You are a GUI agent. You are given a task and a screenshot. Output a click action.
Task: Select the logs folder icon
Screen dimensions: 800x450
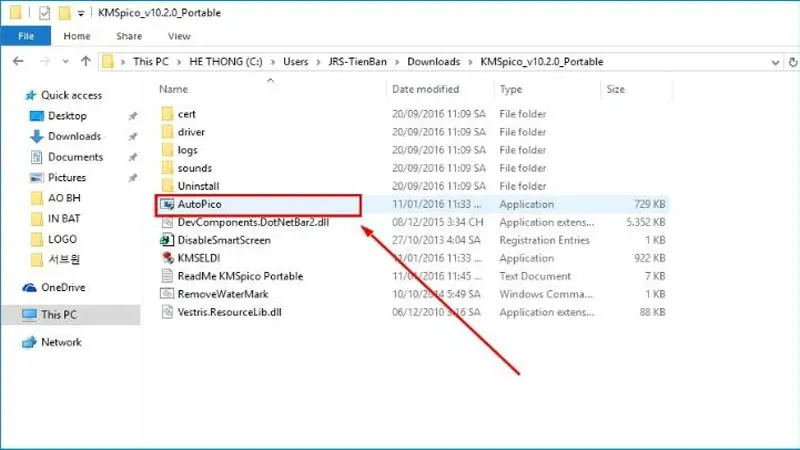(167, 150)
